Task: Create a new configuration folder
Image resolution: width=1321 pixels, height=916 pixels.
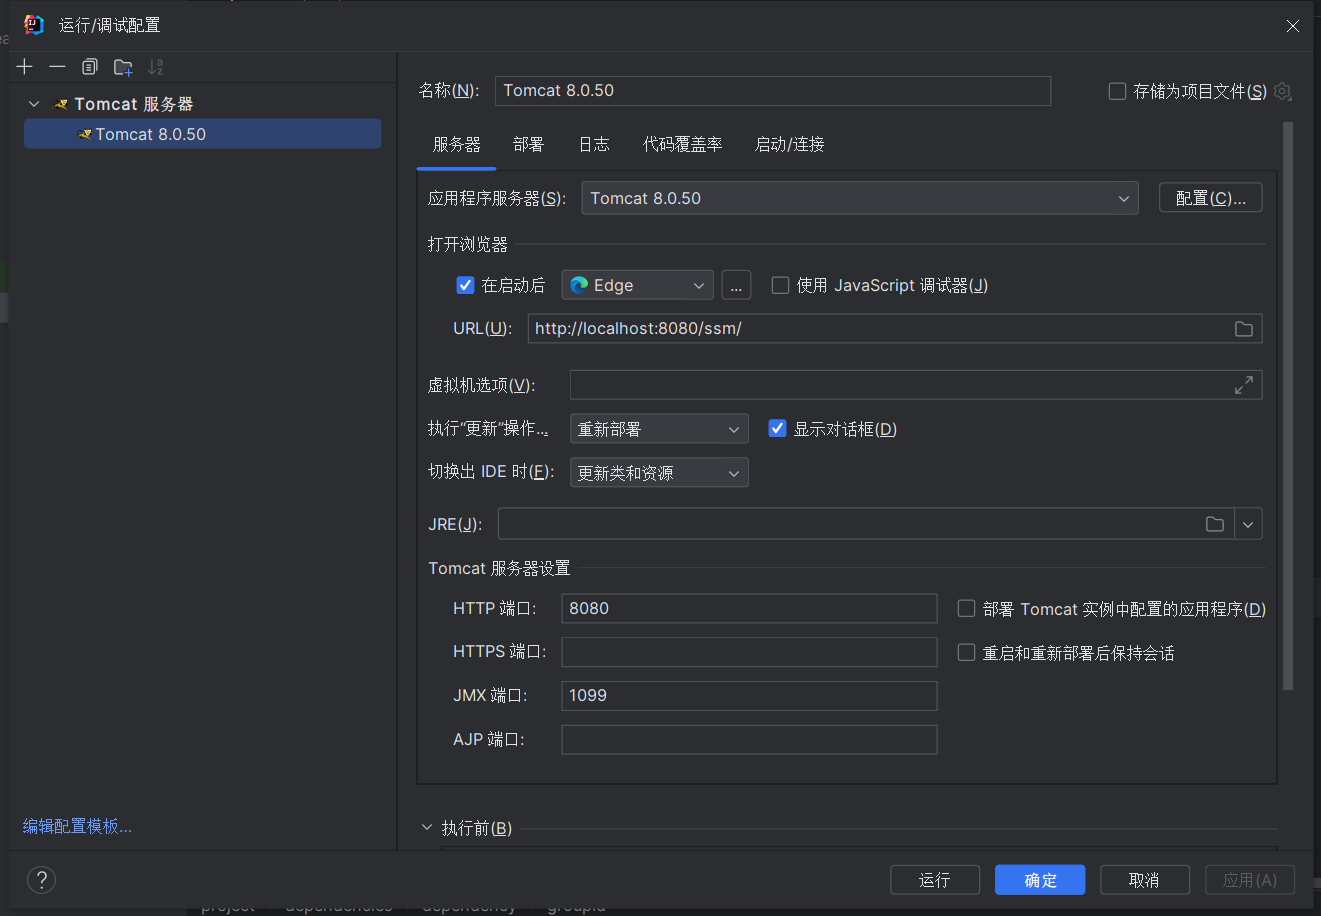Action: tap(123, 67)
